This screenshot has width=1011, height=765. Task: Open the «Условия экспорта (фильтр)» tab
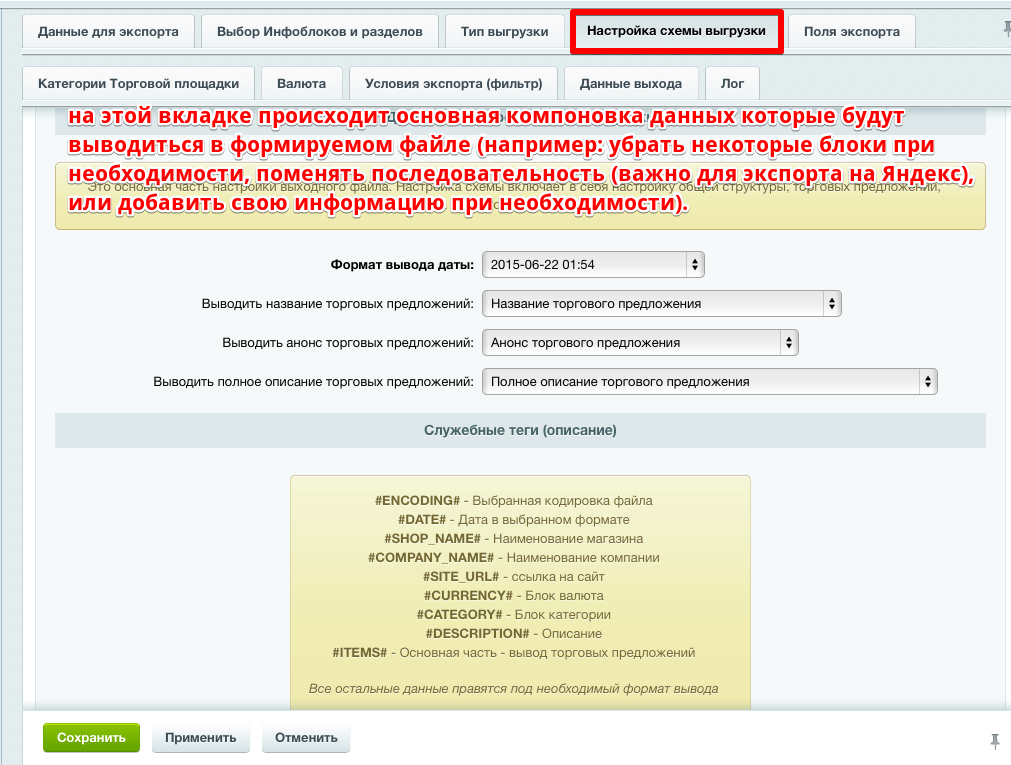453,83
